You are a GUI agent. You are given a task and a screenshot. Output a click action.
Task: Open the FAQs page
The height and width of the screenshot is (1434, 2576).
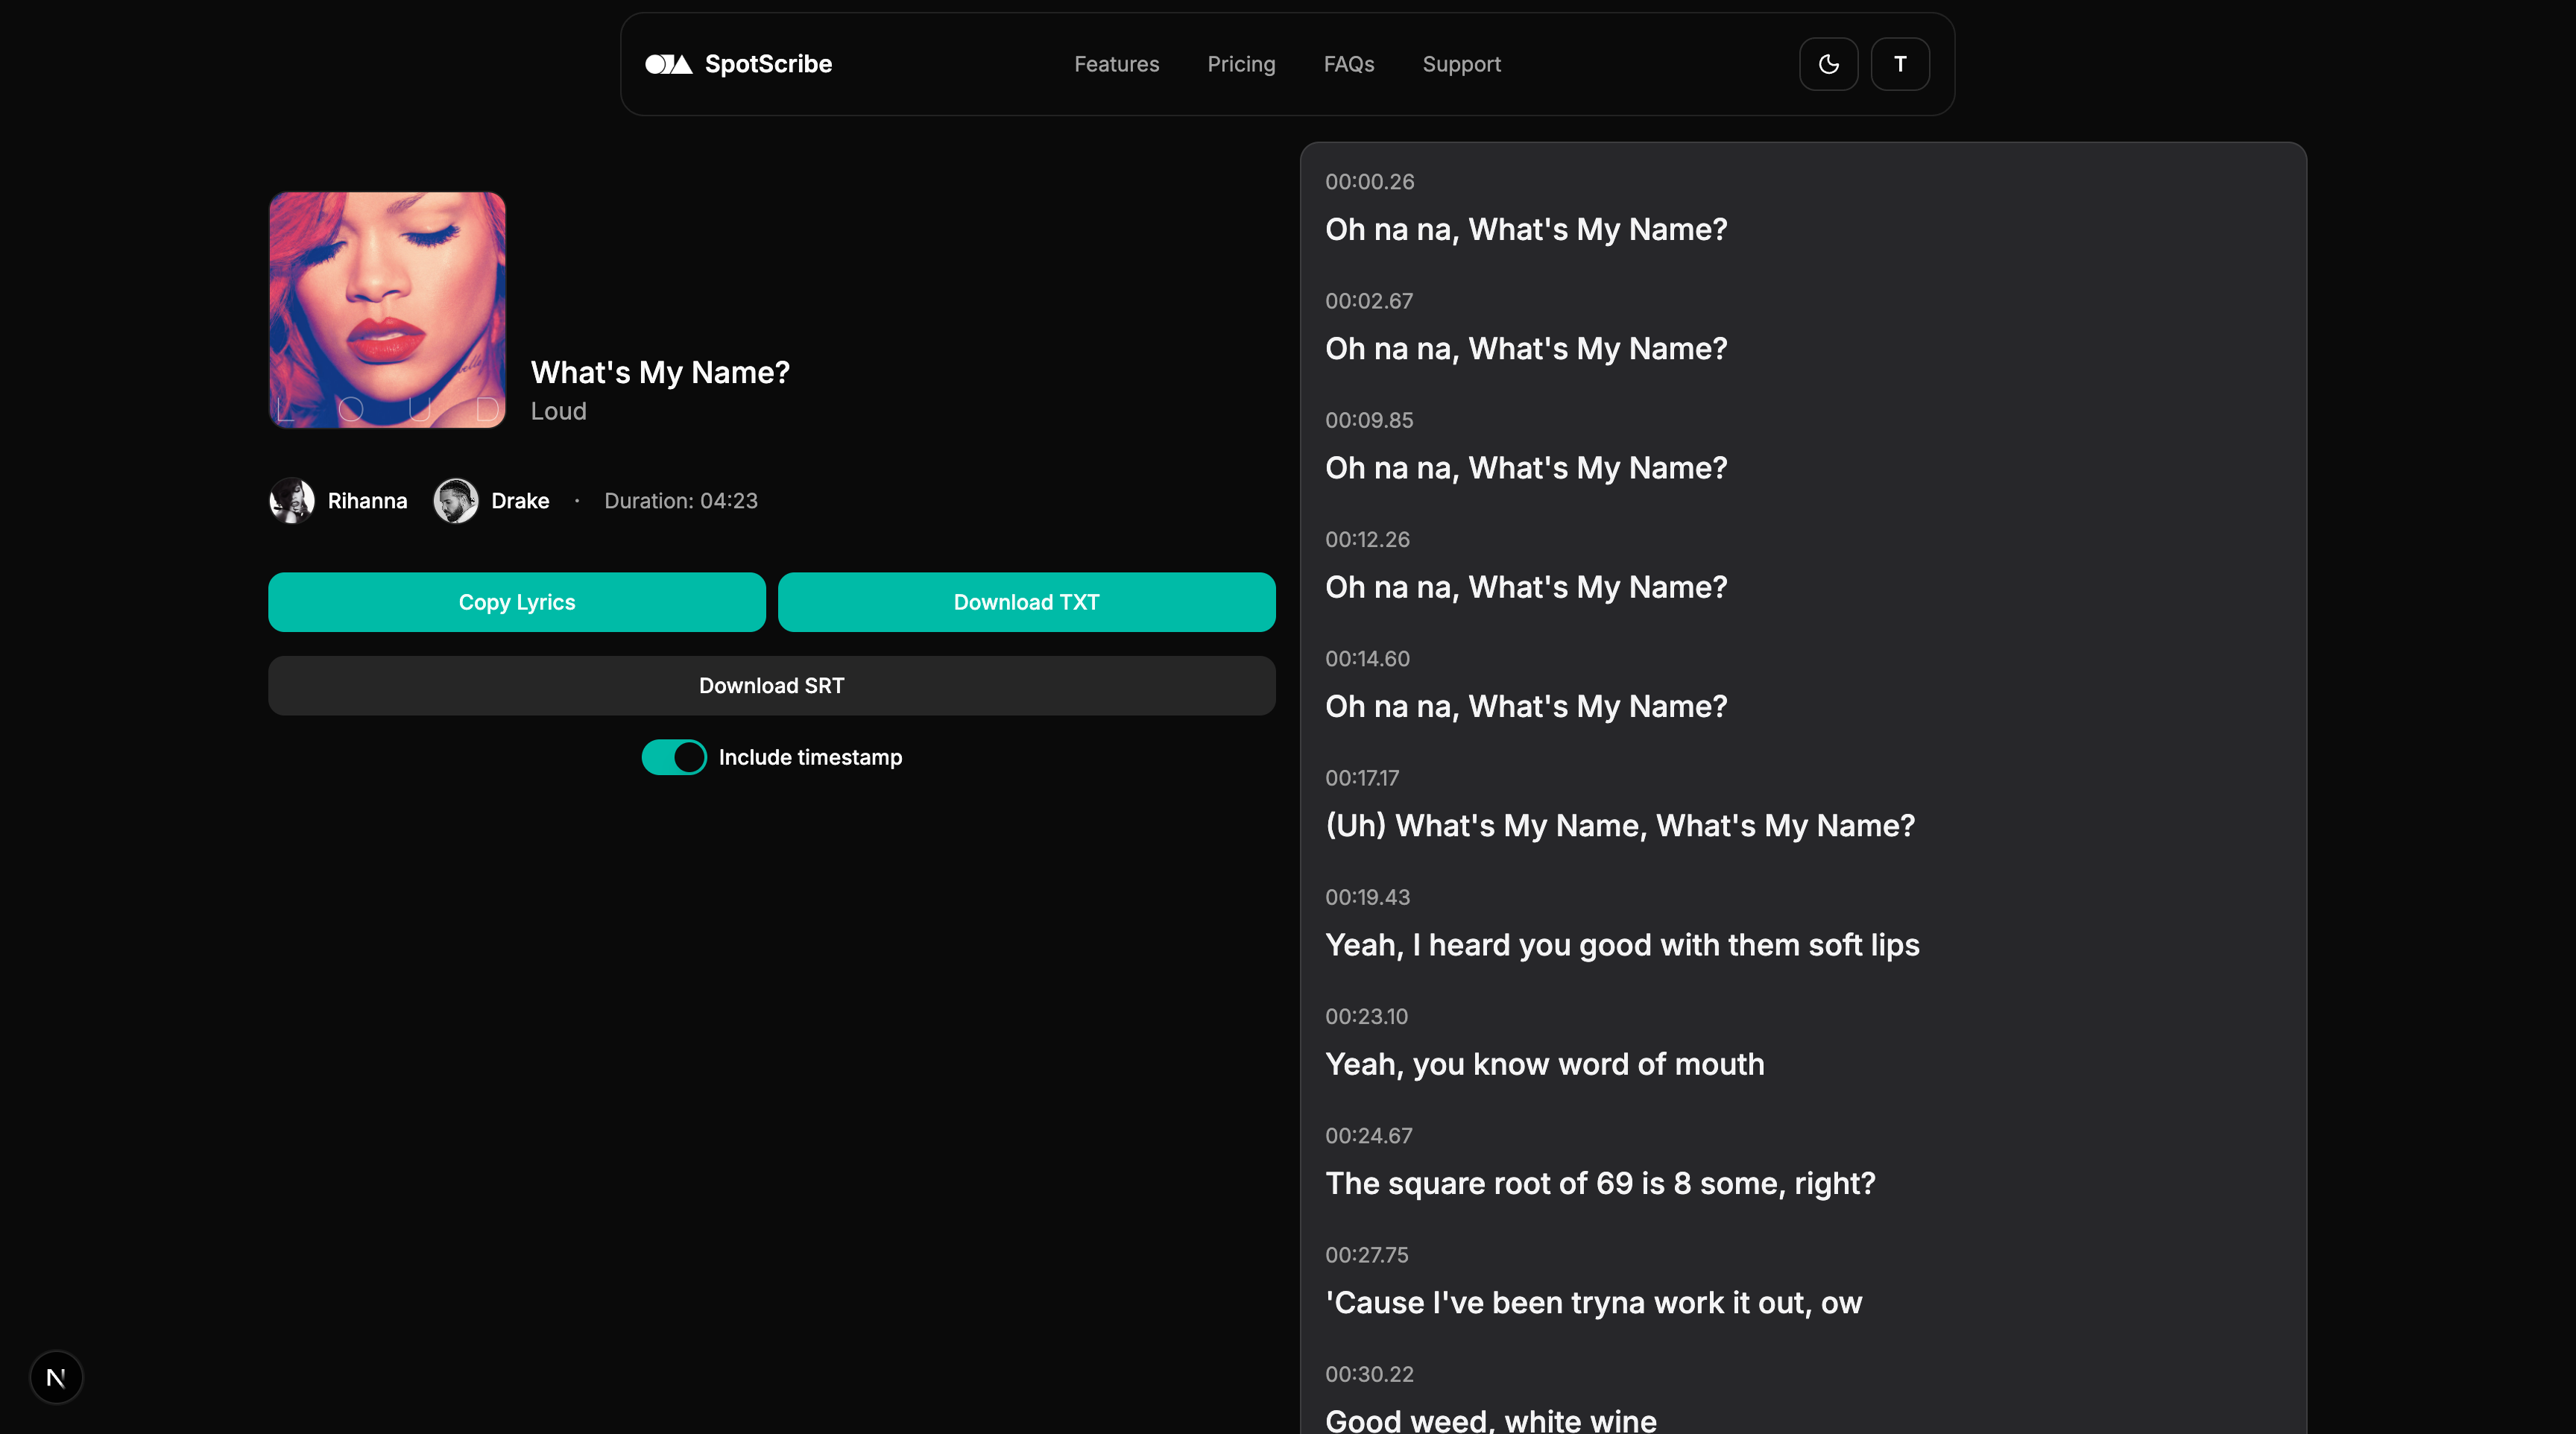pyautogui.click(x=1348, y=64)
